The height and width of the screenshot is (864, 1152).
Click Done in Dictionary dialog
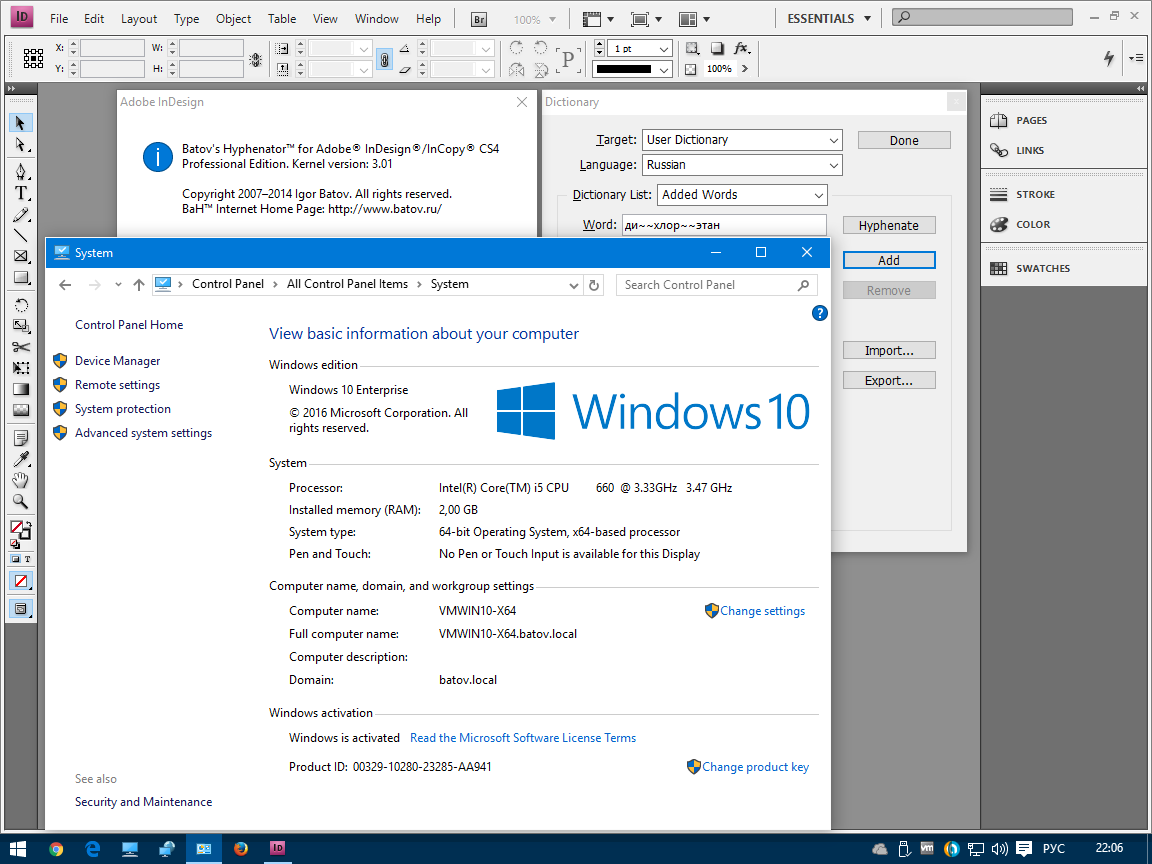(x=904, y=140)
